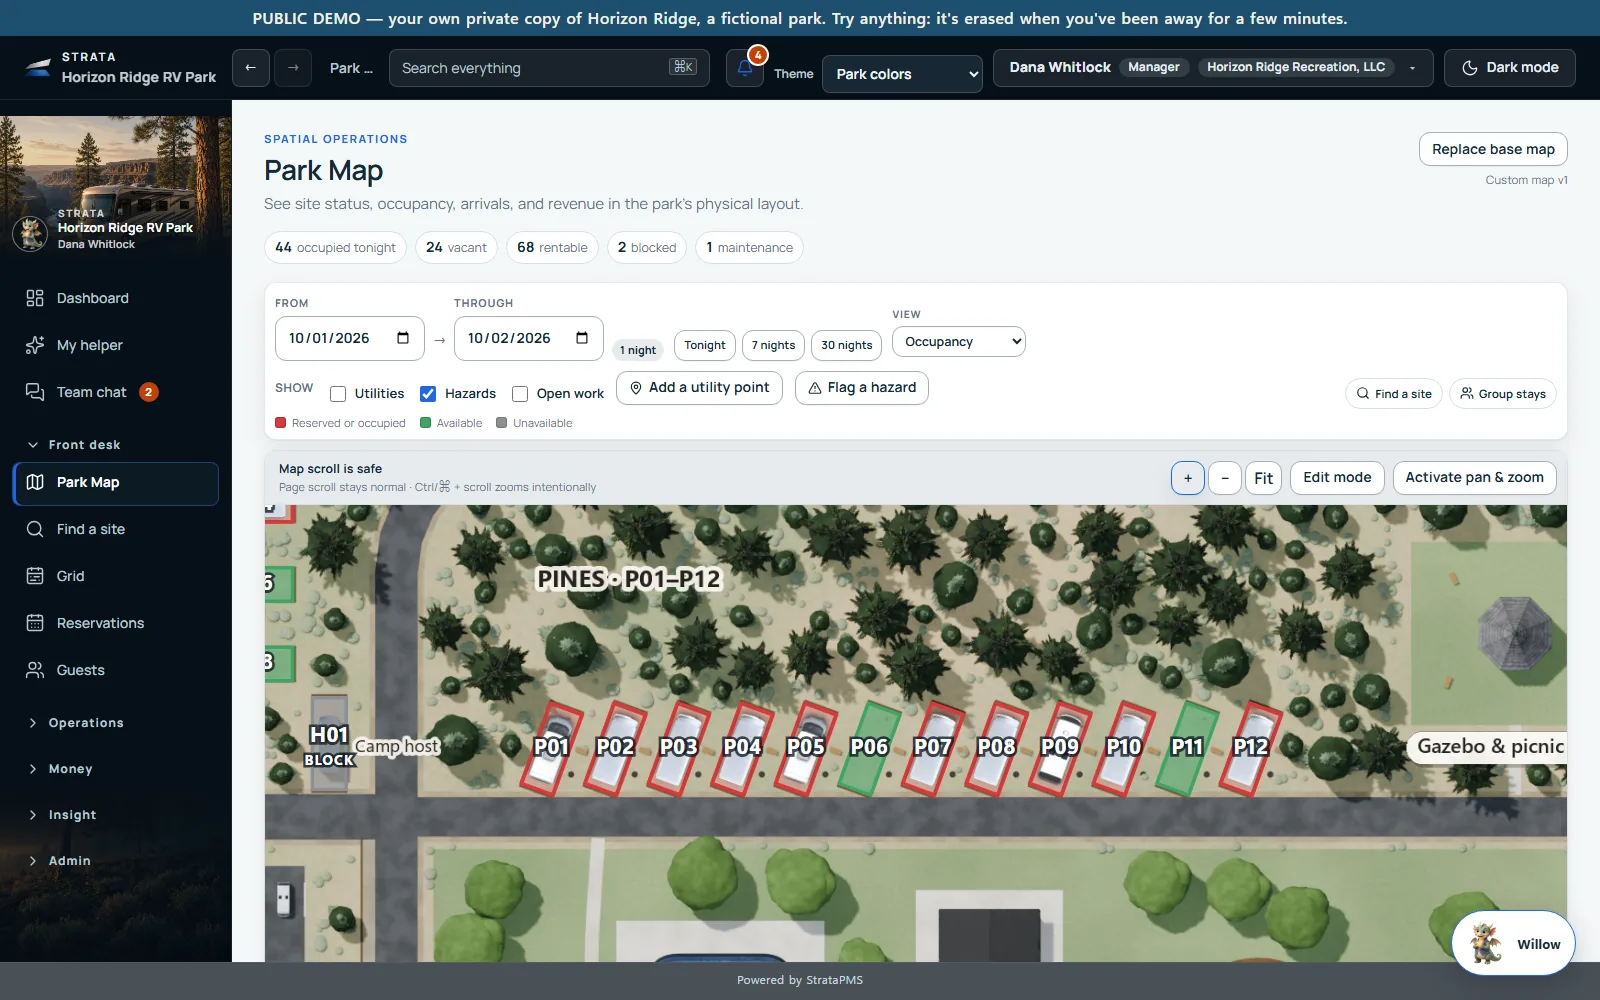Click the Reservations calendar icon
The height and width of the screenshot is (1000, 1600).
[35, 623]
